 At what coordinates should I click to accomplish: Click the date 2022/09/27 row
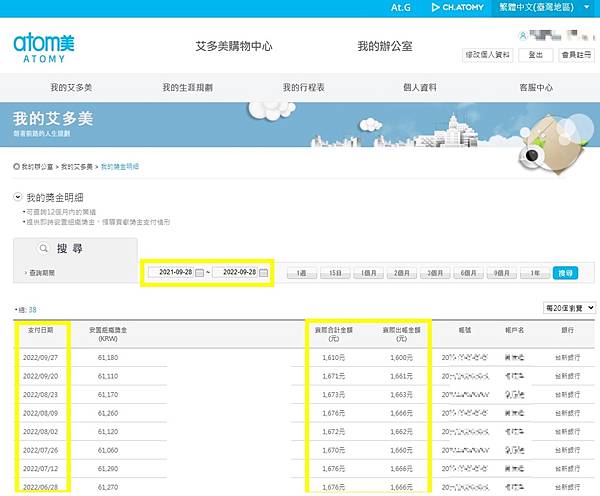pyautogui.click(x=41, y=357)
